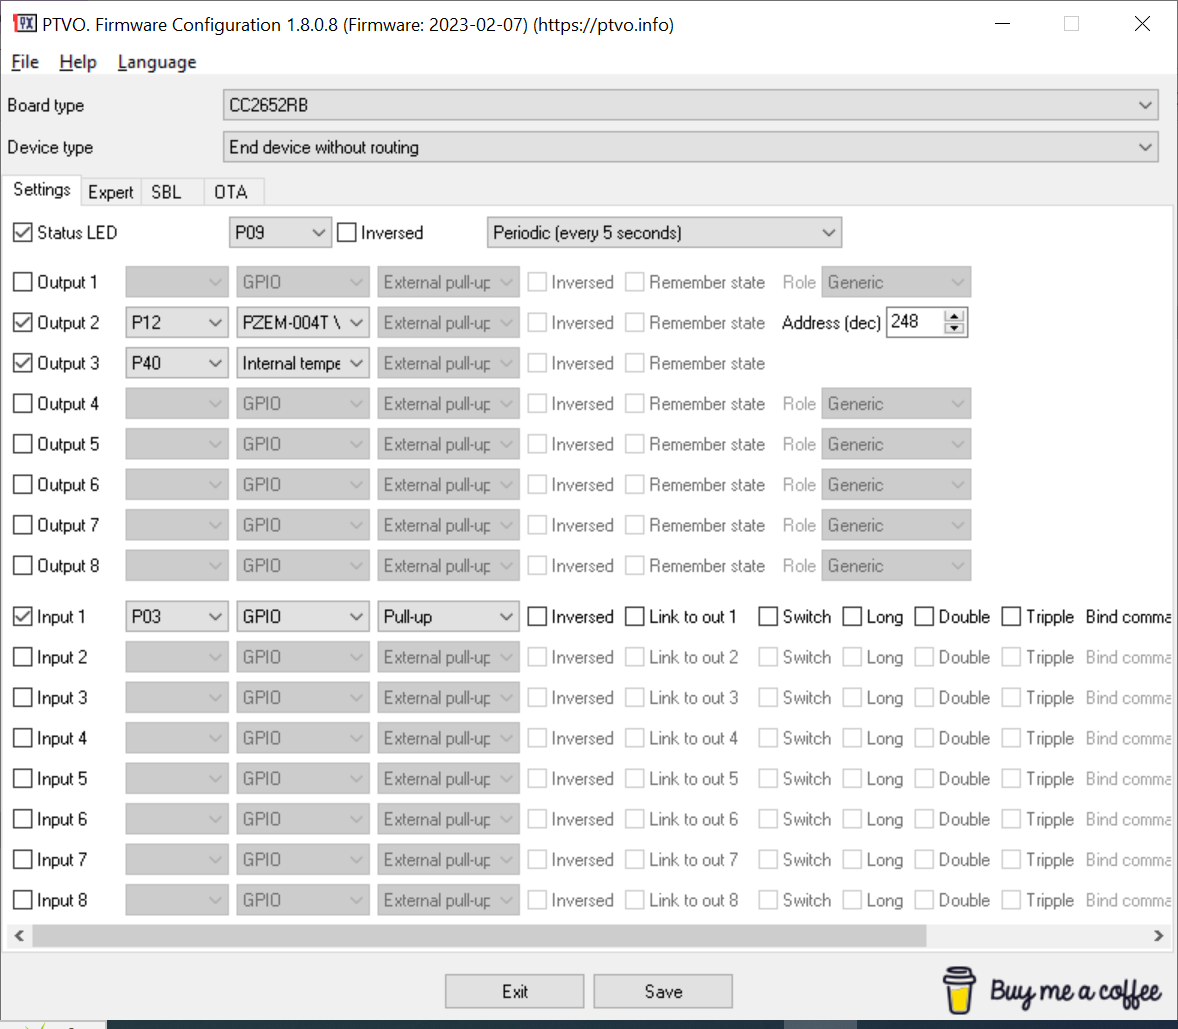Image resolution: width=1178 pixels, height=1029 pixels.
Task: Switch to the OTA tab
Action: (231, 192)
